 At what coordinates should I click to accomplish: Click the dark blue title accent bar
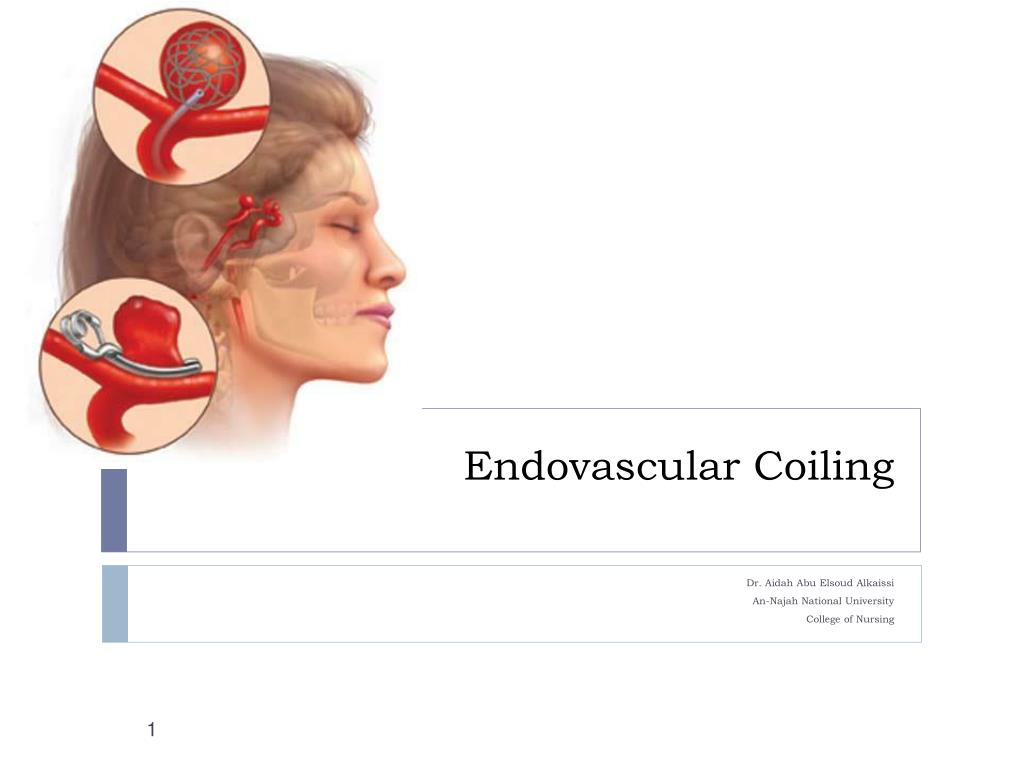coord(114,510)
